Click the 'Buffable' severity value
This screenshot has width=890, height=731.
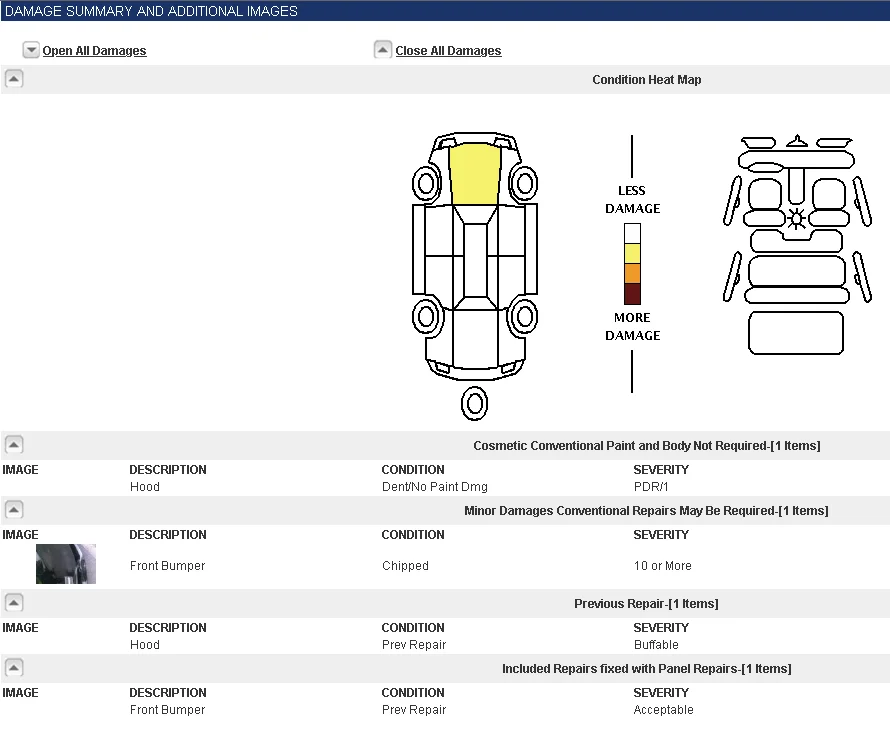656,644
